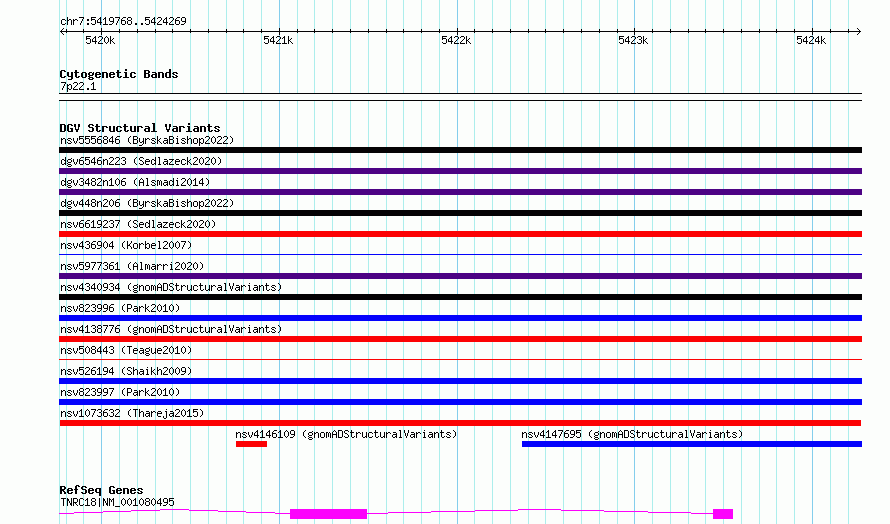Select the black bar under nsv4340934
890x524 pixels.
(460, 297)
